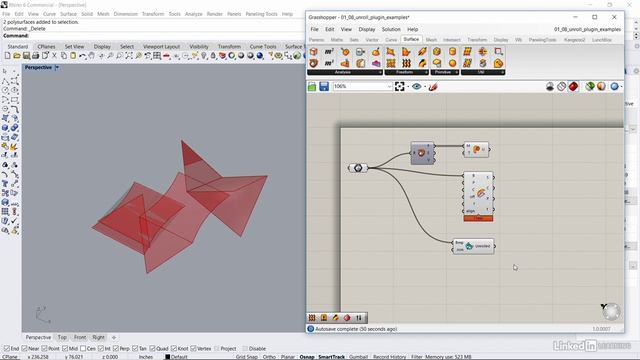Toggle the End osnap checkbox
Image resolution: width=640 pixels, height=360 pixels.
7,349
